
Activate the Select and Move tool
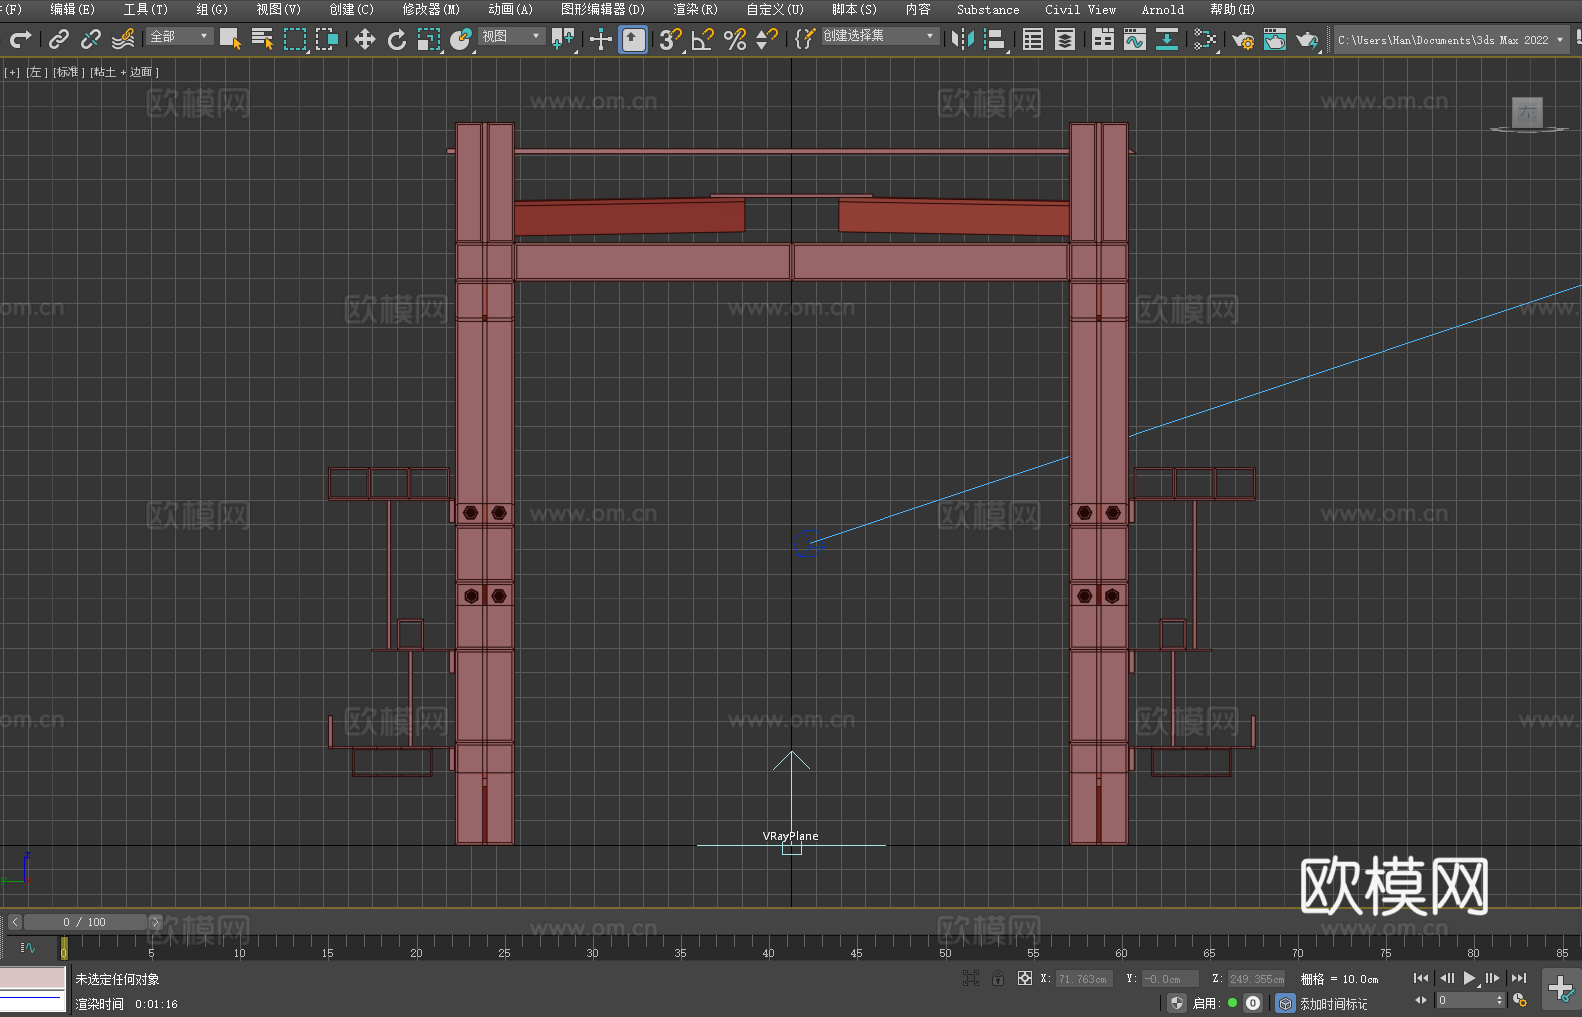tap(365, 39)
